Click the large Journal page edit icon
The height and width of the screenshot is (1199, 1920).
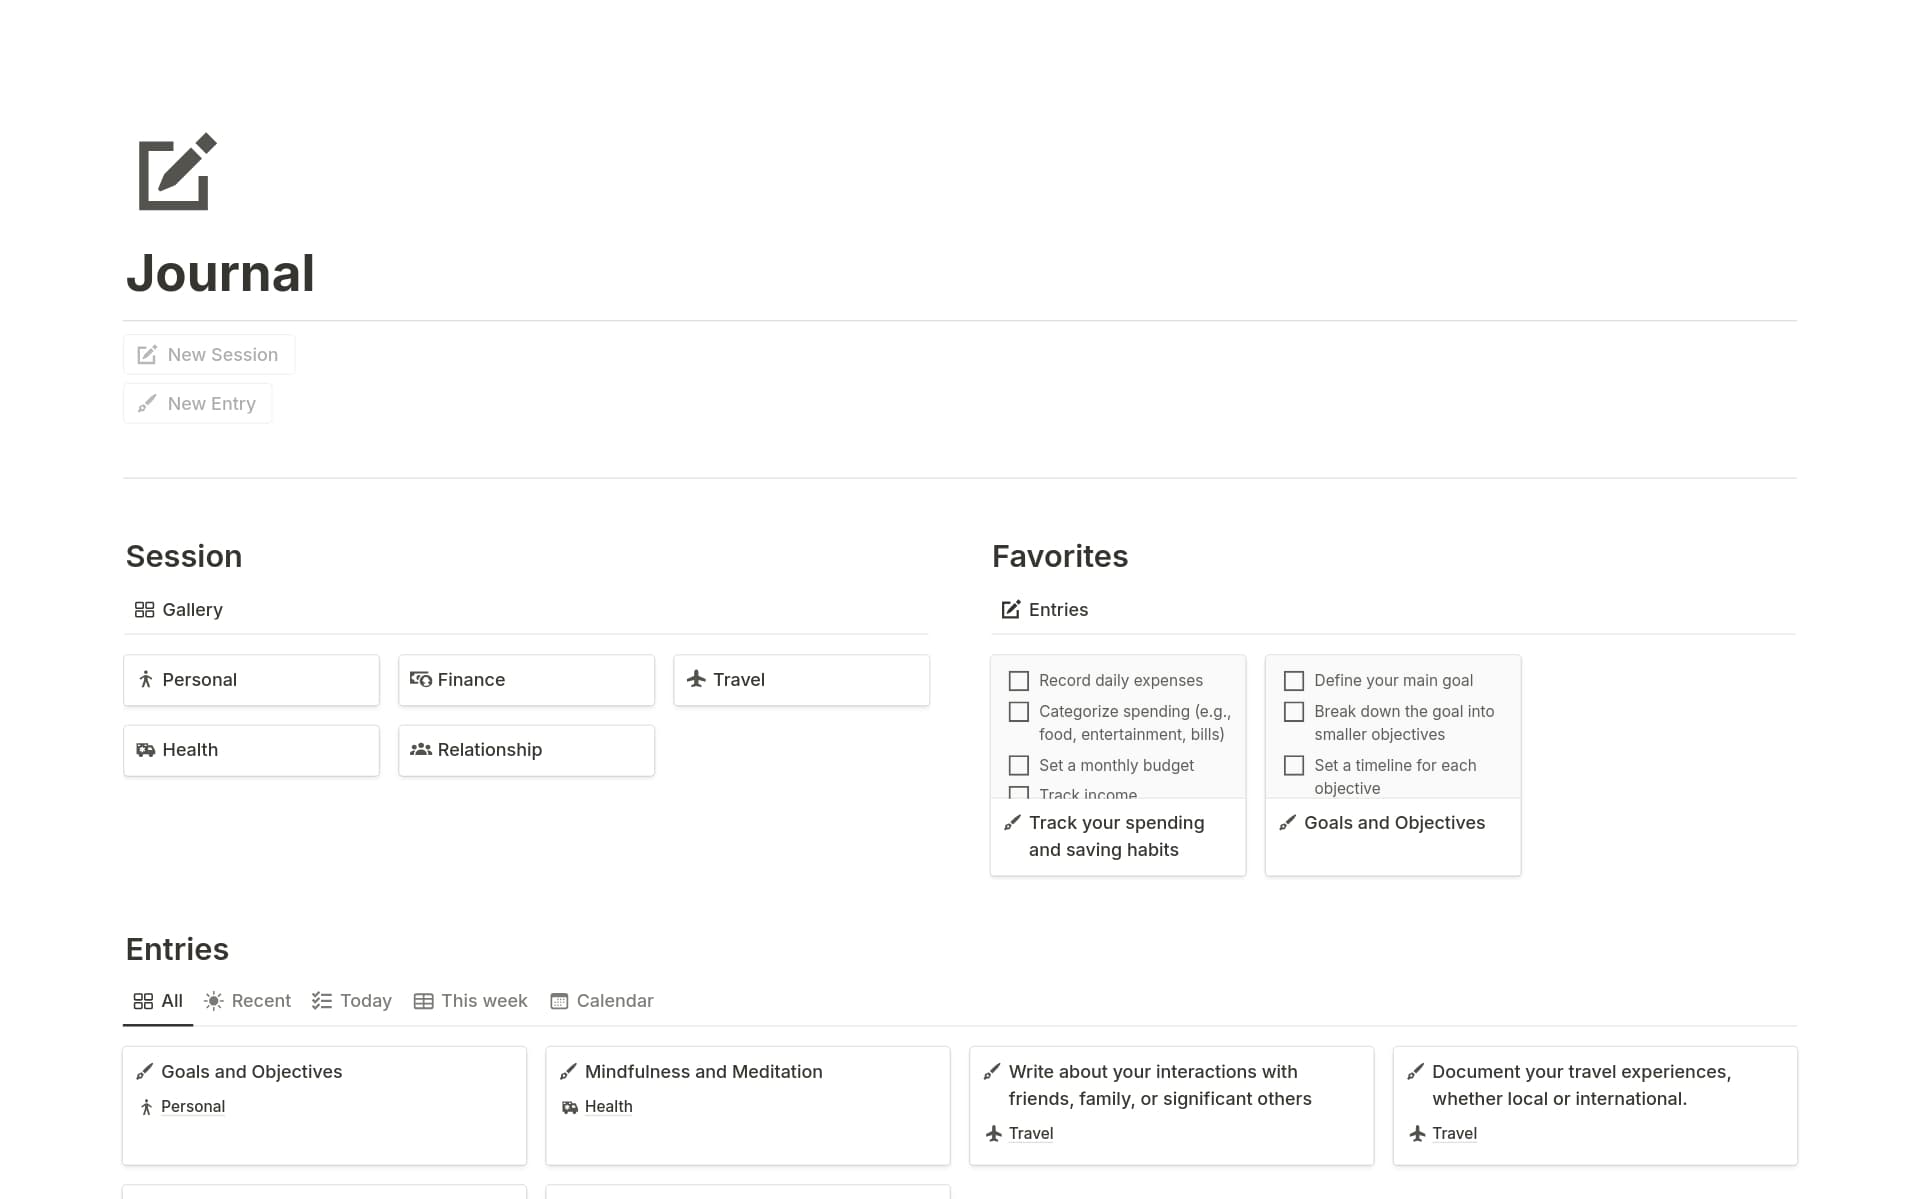(173, 174)
